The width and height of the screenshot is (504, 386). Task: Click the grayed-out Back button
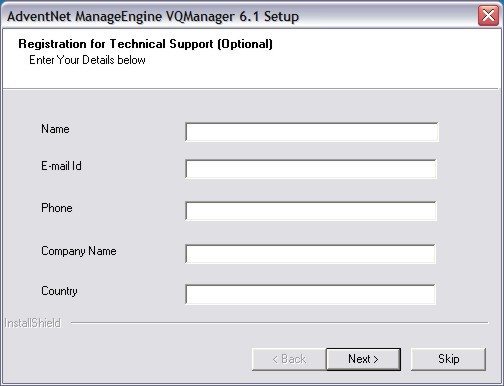(289, 359)
